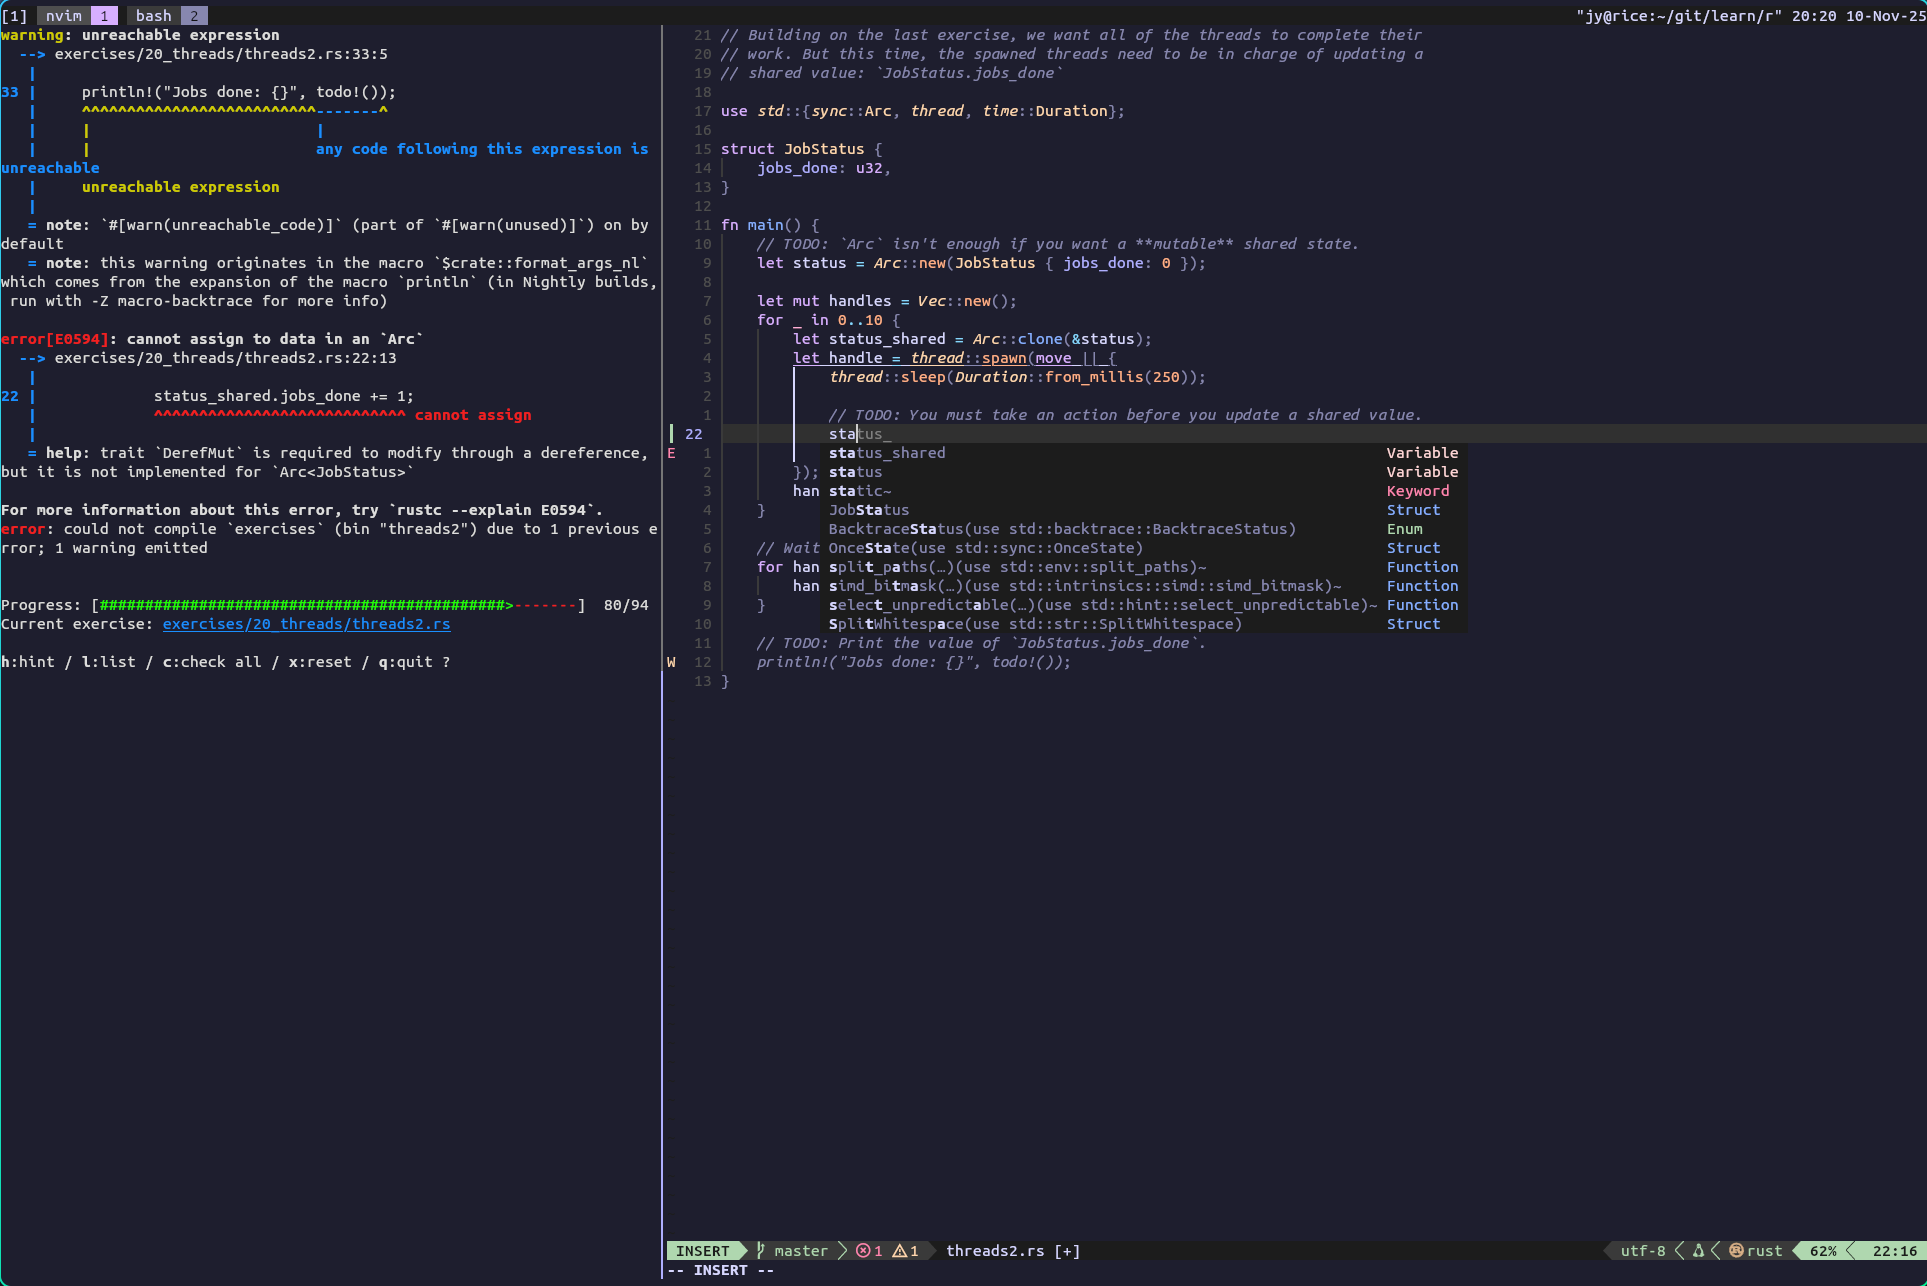Click the git branch icon in statusline
Image resolution: width=1927 pixels, height=1286 pixels.
pyautogui.click(x=761, y=1250)
